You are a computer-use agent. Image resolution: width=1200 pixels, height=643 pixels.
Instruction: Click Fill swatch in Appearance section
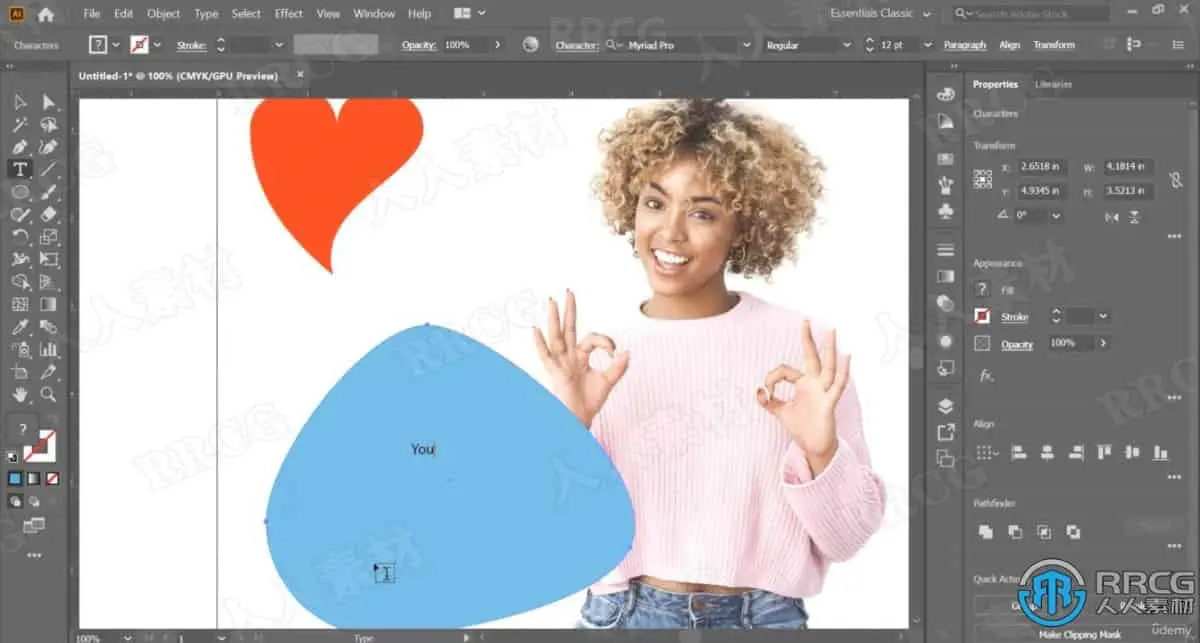(x=983, y=289)
